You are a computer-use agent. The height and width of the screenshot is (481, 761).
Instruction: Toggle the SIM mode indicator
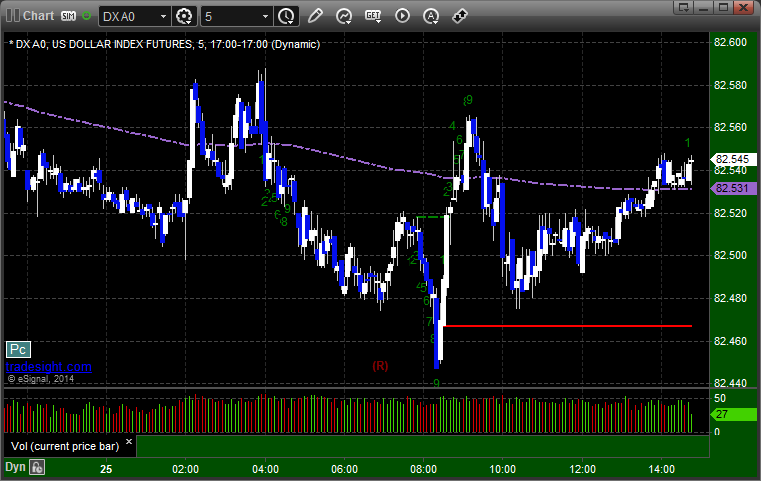pyautogui.click(x=68, y=16)
